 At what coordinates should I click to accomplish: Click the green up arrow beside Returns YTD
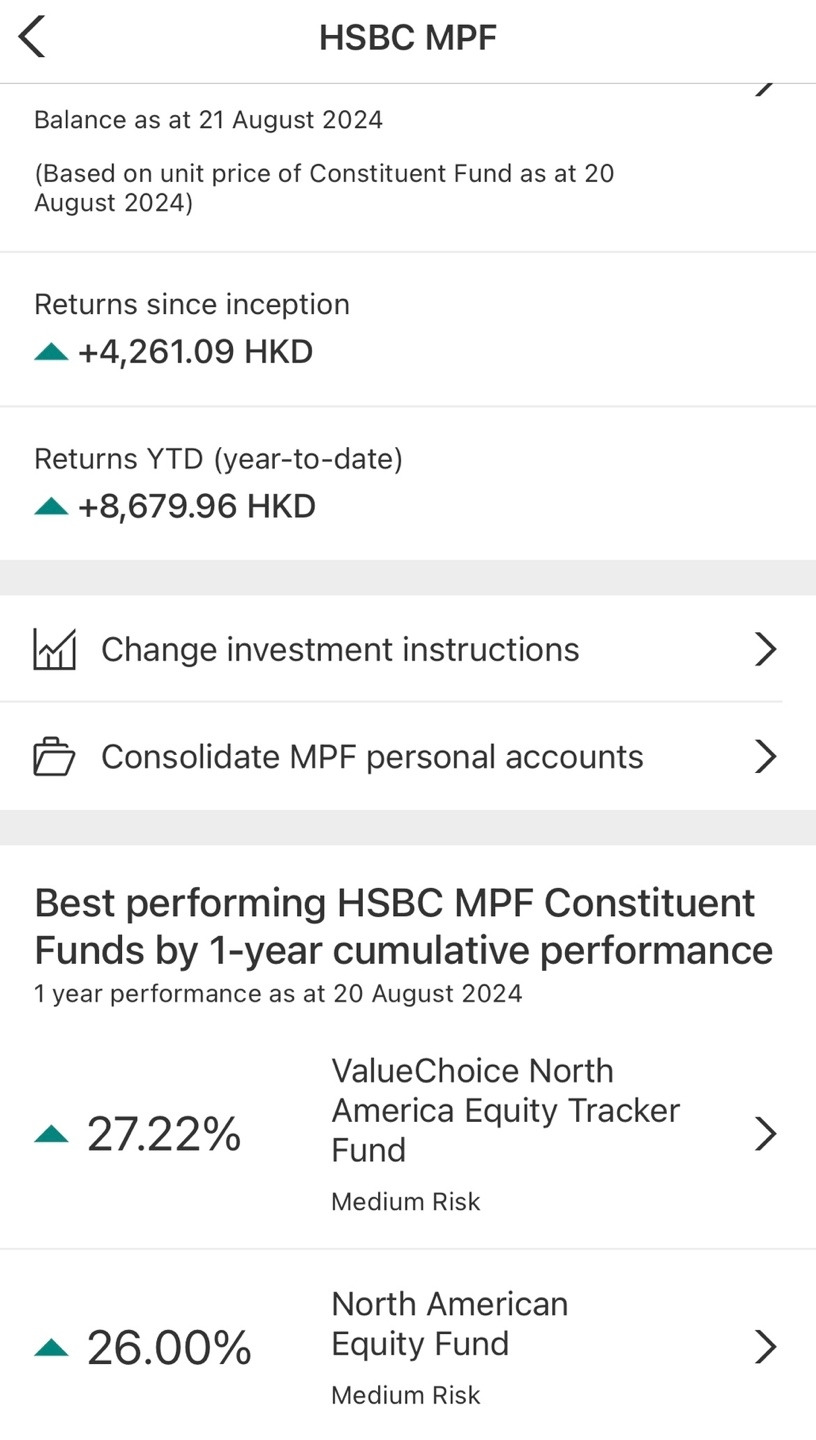pyautogui.click(x=51, y=506)
